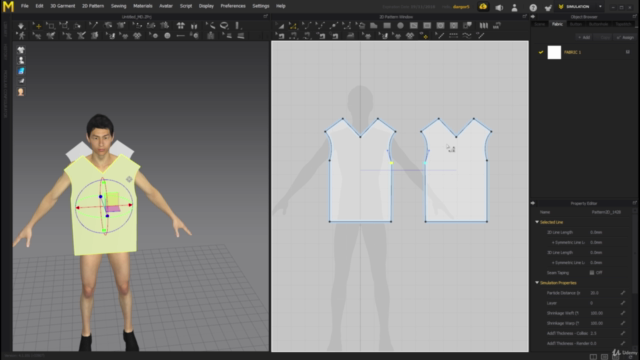
Task: Collapse the Simulation Properties section
Action: click(537, 282)
